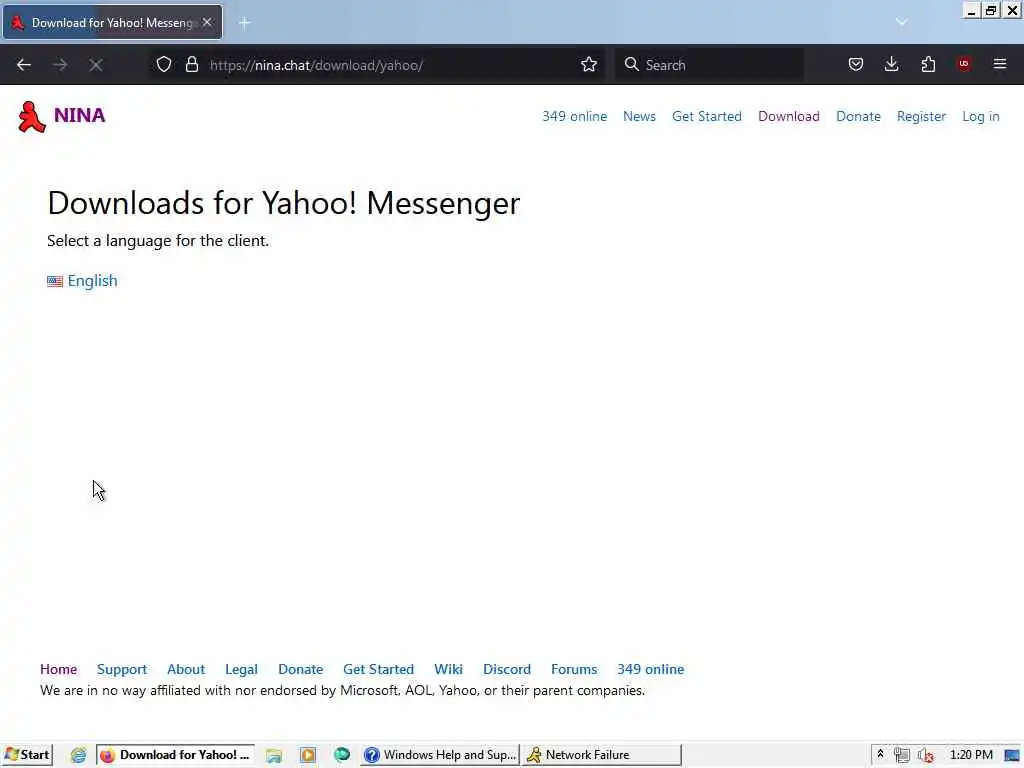Open the footer Home link

(58, 669)
